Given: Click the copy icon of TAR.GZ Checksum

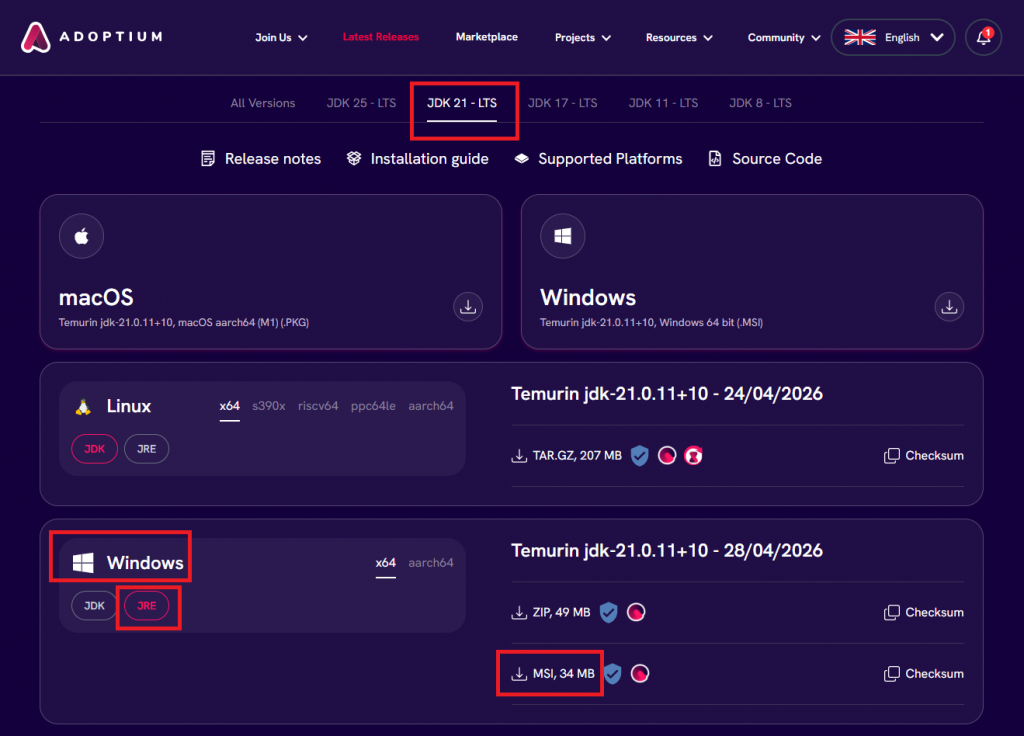Looking at the screenshot, I should [x=891, y=456].
